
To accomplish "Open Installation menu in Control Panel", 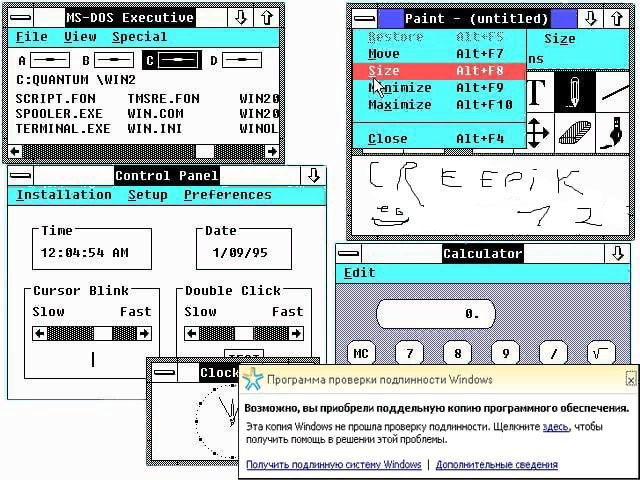I will coord(64,195).
